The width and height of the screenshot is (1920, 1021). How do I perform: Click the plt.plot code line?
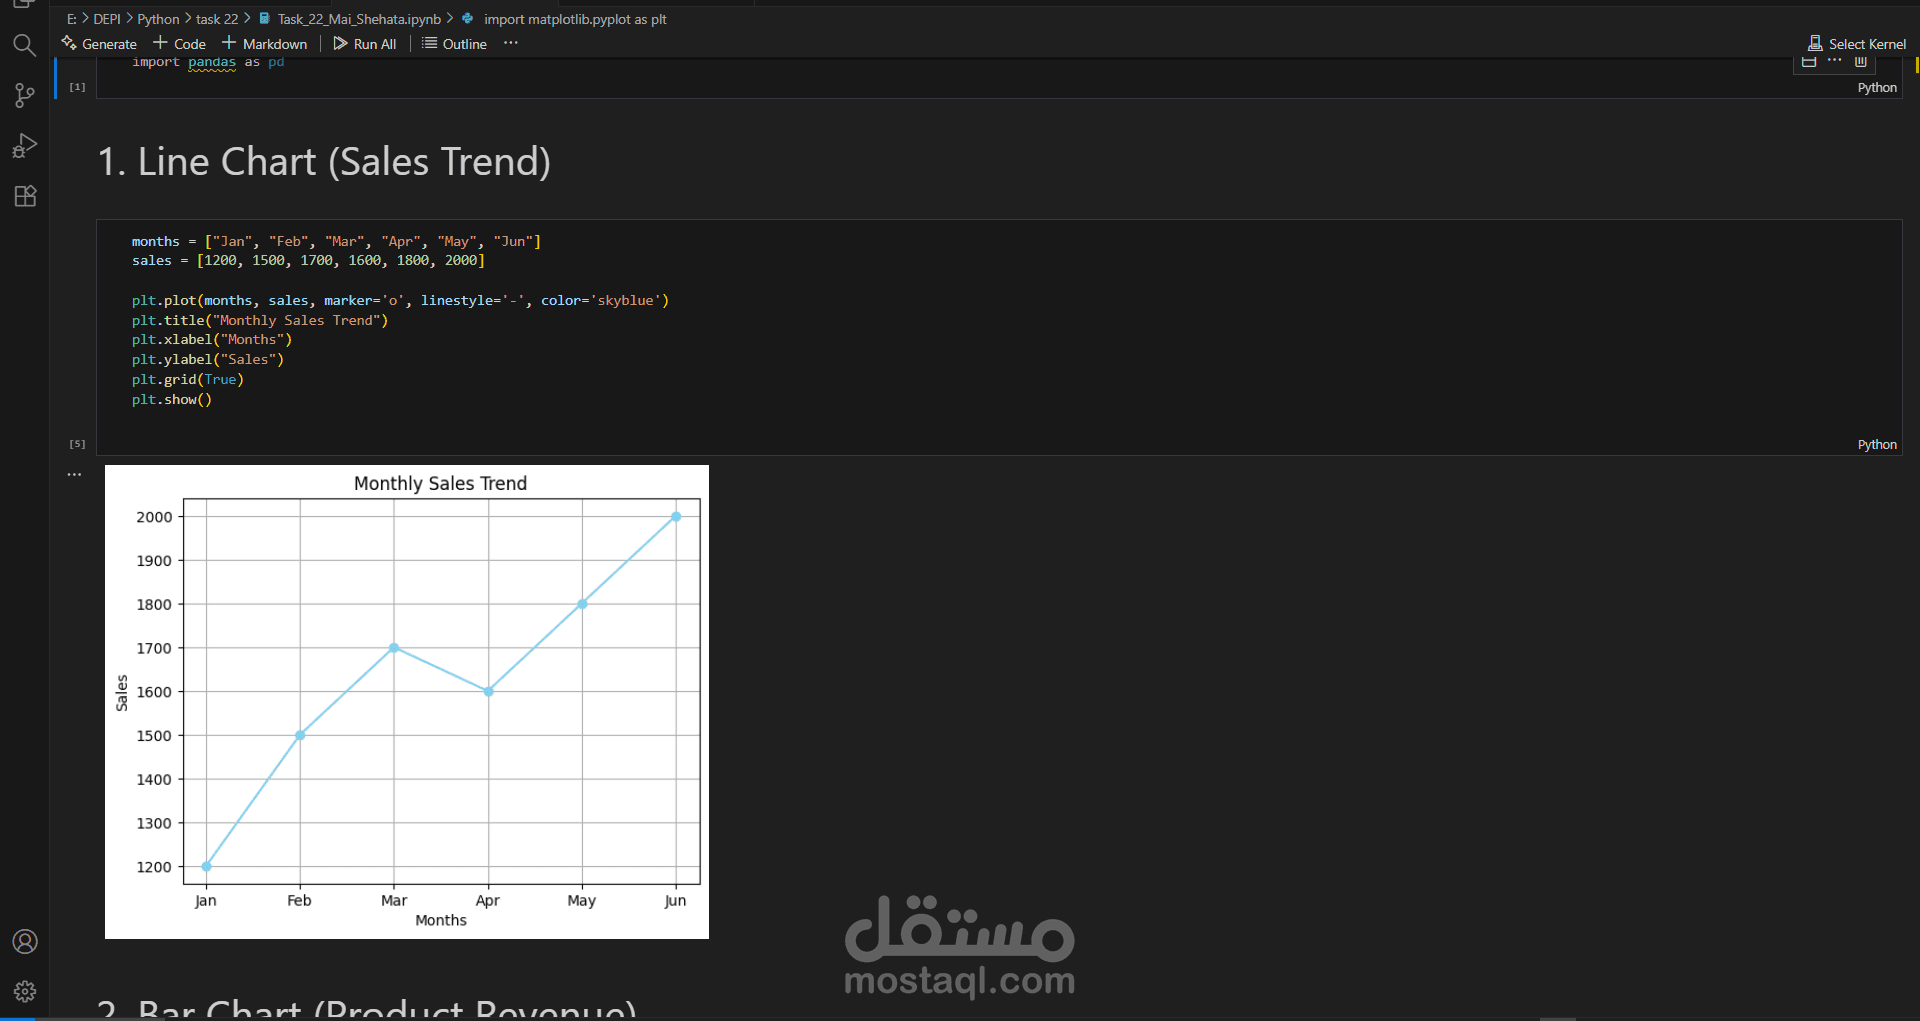[400, 300]
